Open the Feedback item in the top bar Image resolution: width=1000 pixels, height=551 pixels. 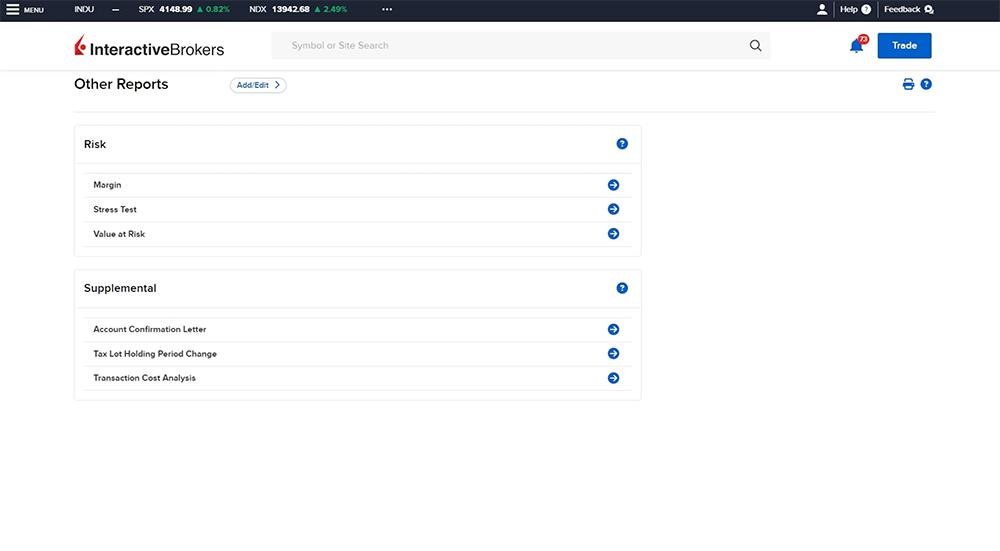click(908, 10)
